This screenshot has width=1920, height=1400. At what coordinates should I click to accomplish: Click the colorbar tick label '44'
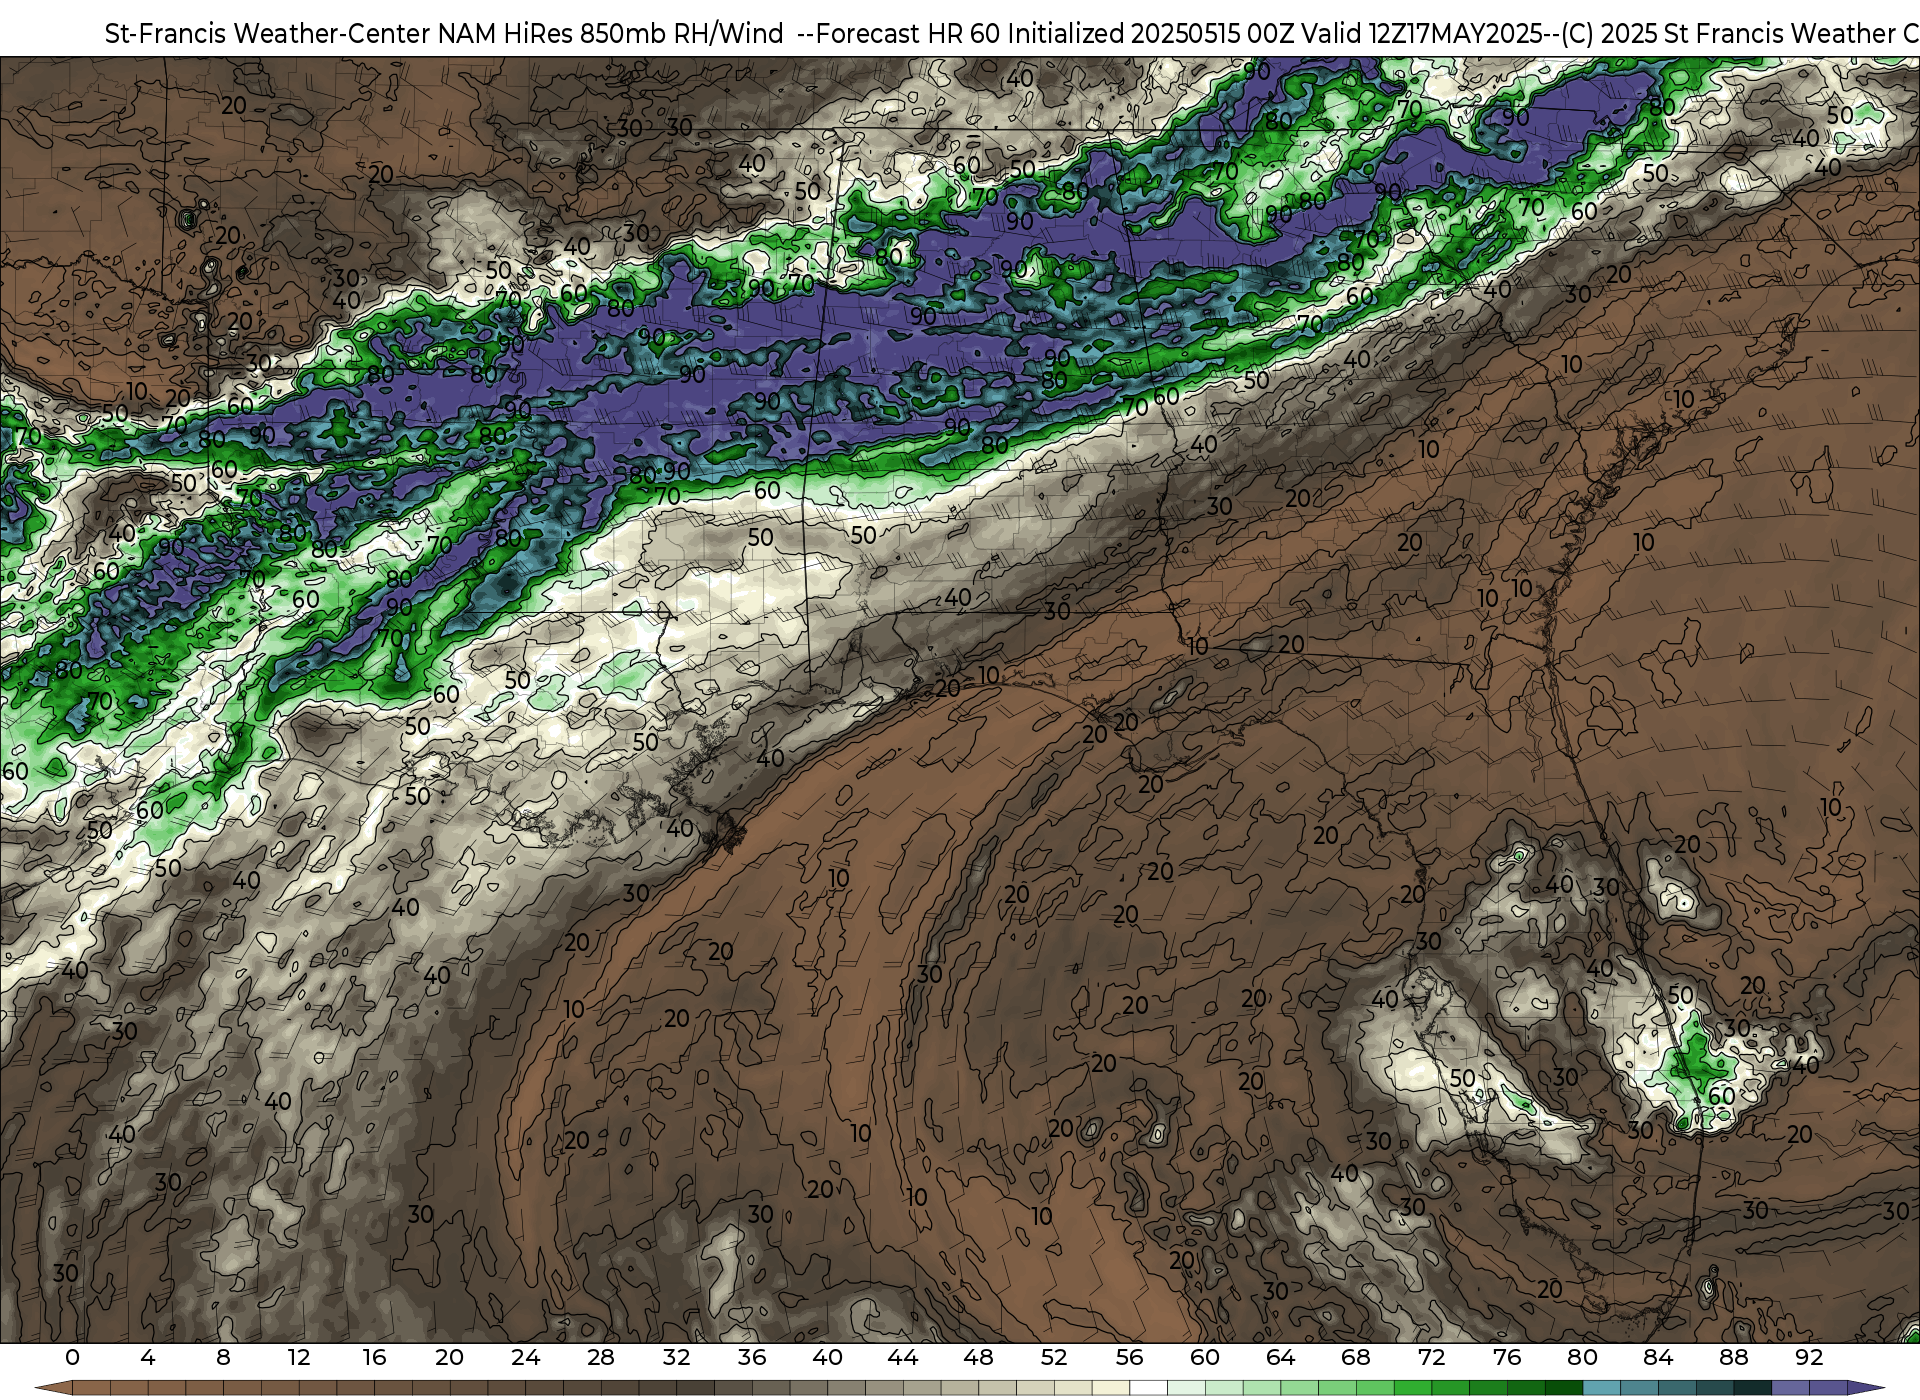pyautogui.click(x=903, y=1357)
